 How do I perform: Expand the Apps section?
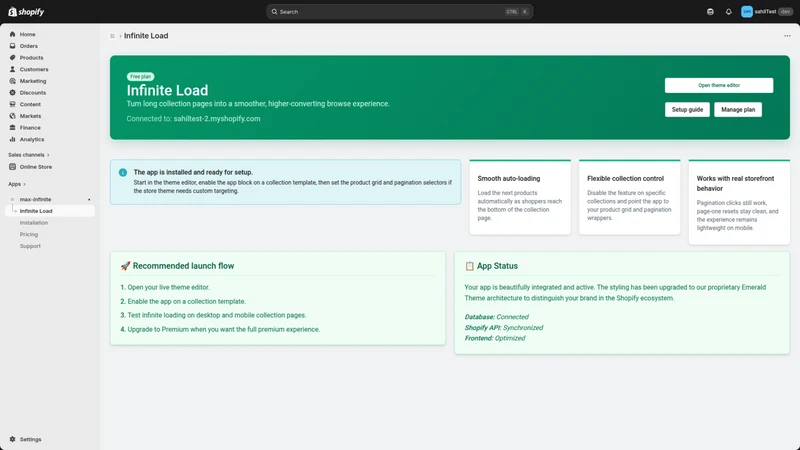(17, 184)
